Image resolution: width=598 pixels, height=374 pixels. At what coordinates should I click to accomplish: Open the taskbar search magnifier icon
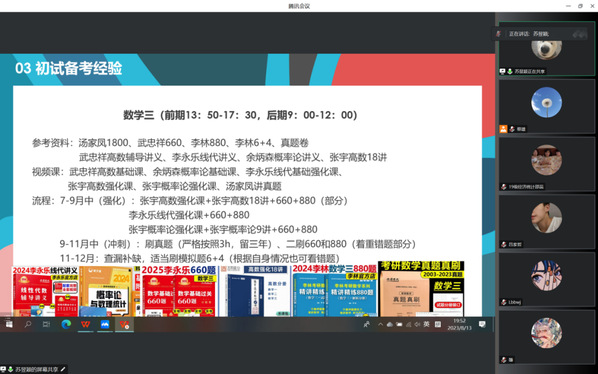[28, 324]
